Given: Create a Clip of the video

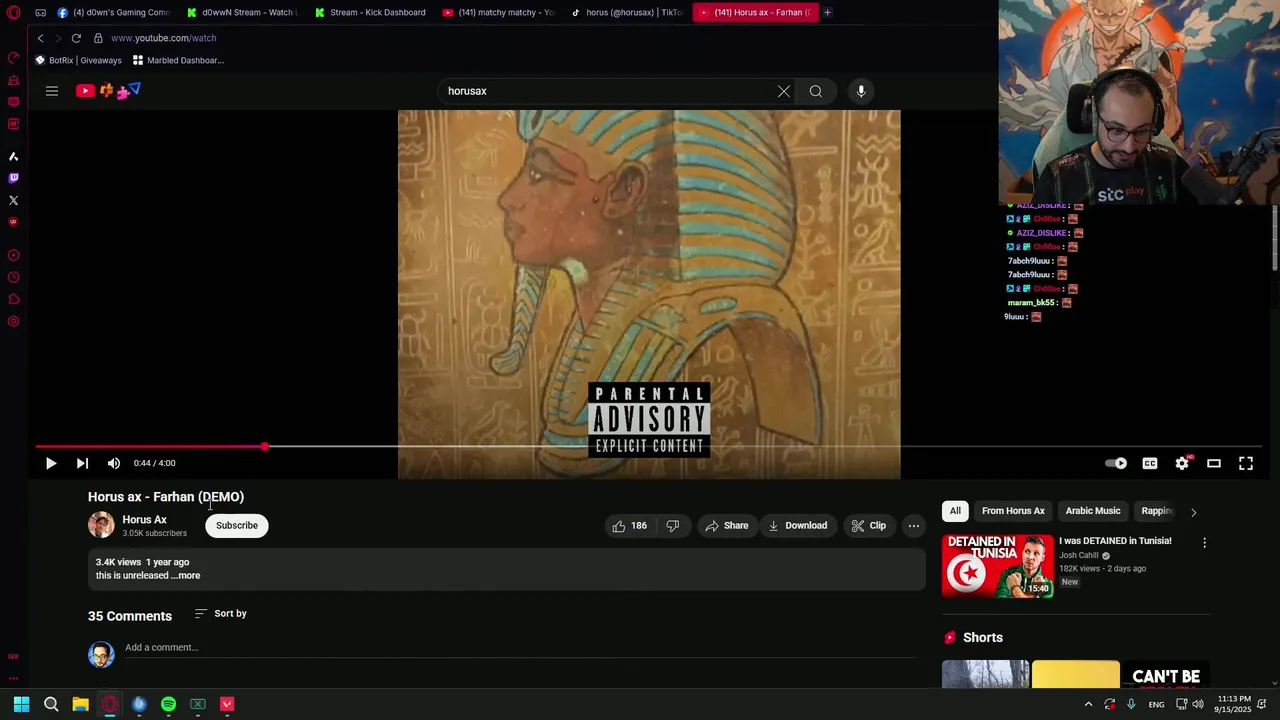Looking at the screenshot, I should coord(868,525).
